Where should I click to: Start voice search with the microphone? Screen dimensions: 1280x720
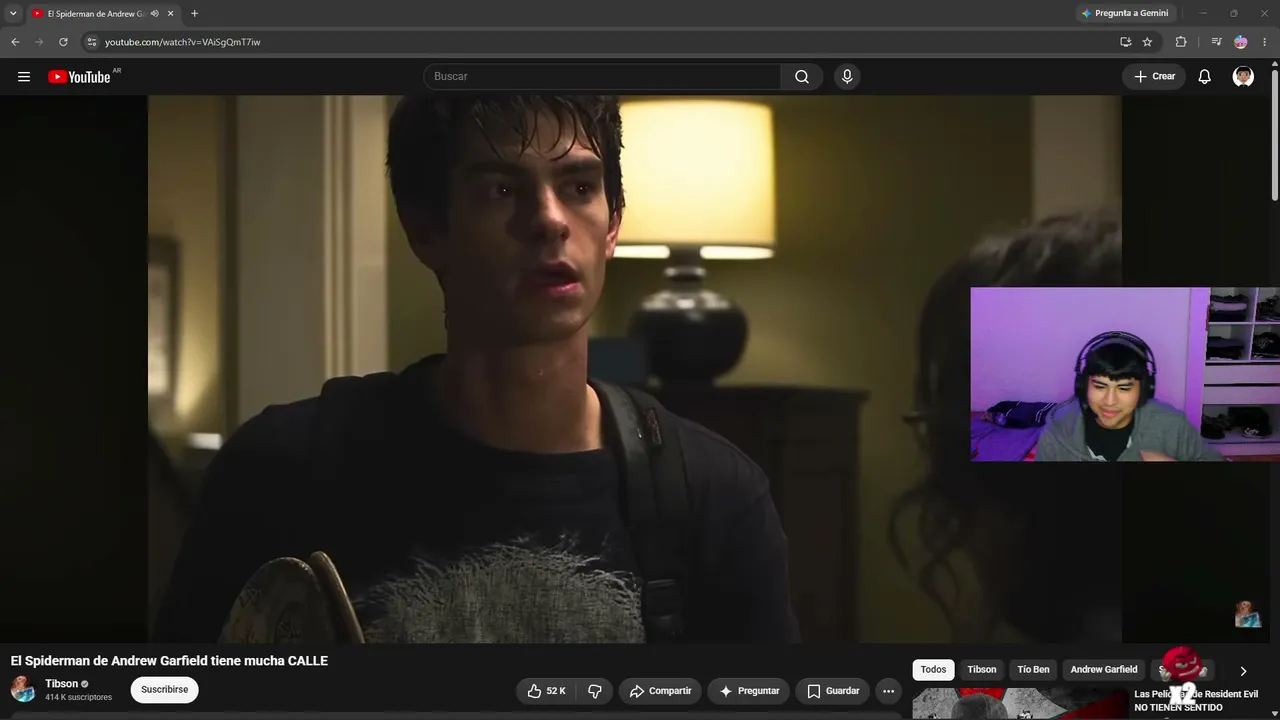(847, 77)
